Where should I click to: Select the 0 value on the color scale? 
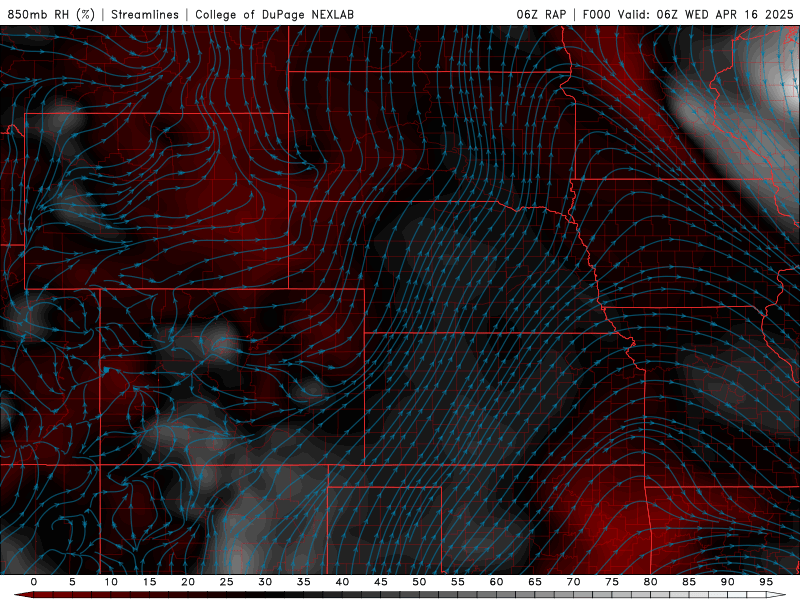point(34,582)
